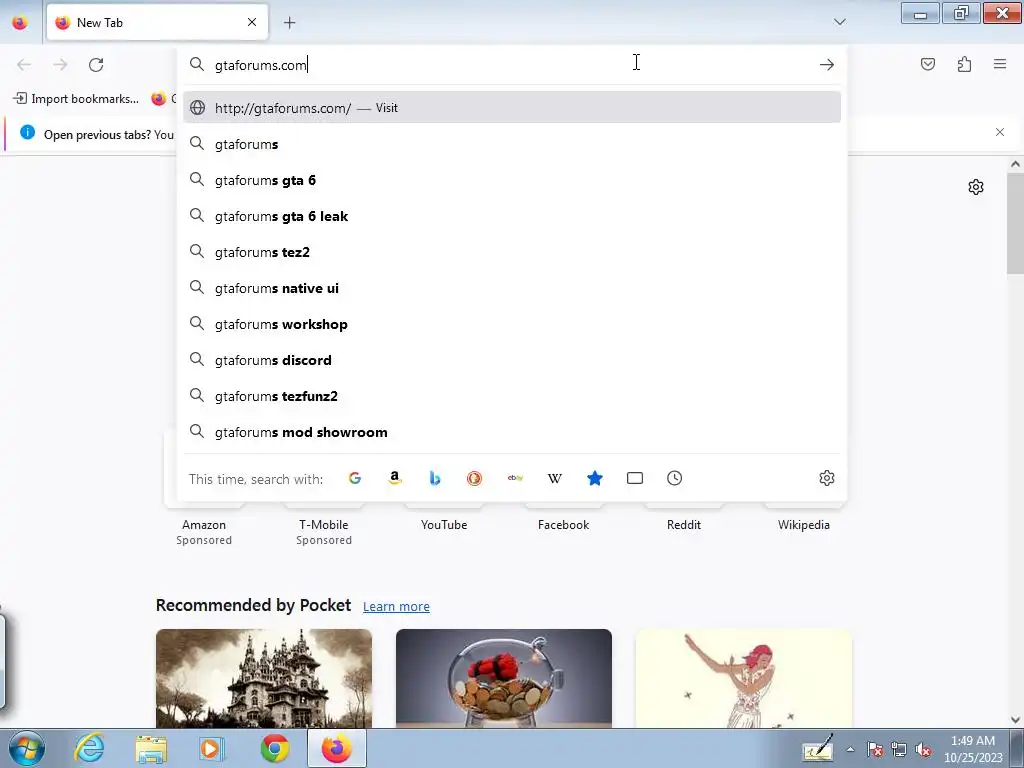Click the page vertical scrollbar thumb

pos(1015,223)
